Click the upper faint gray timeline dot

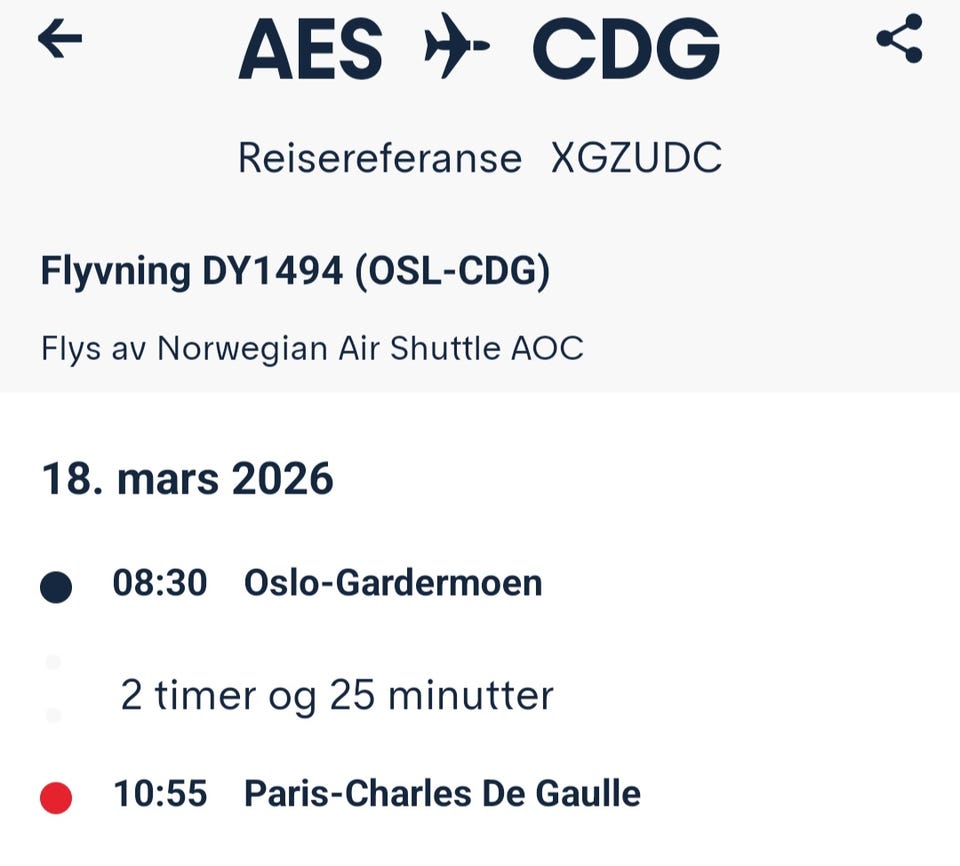click(54, 662)
